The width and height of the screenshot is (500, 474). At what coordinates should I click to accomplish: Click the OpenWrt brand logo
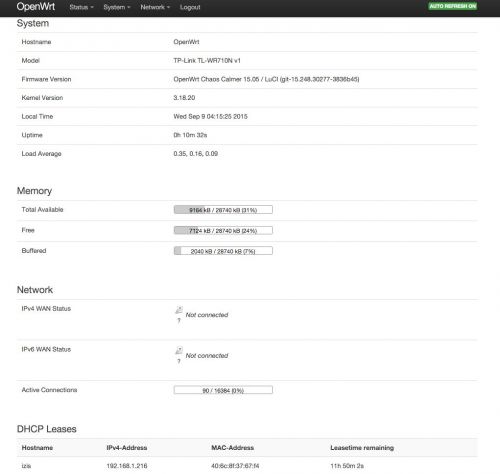(x=36, y=7)
